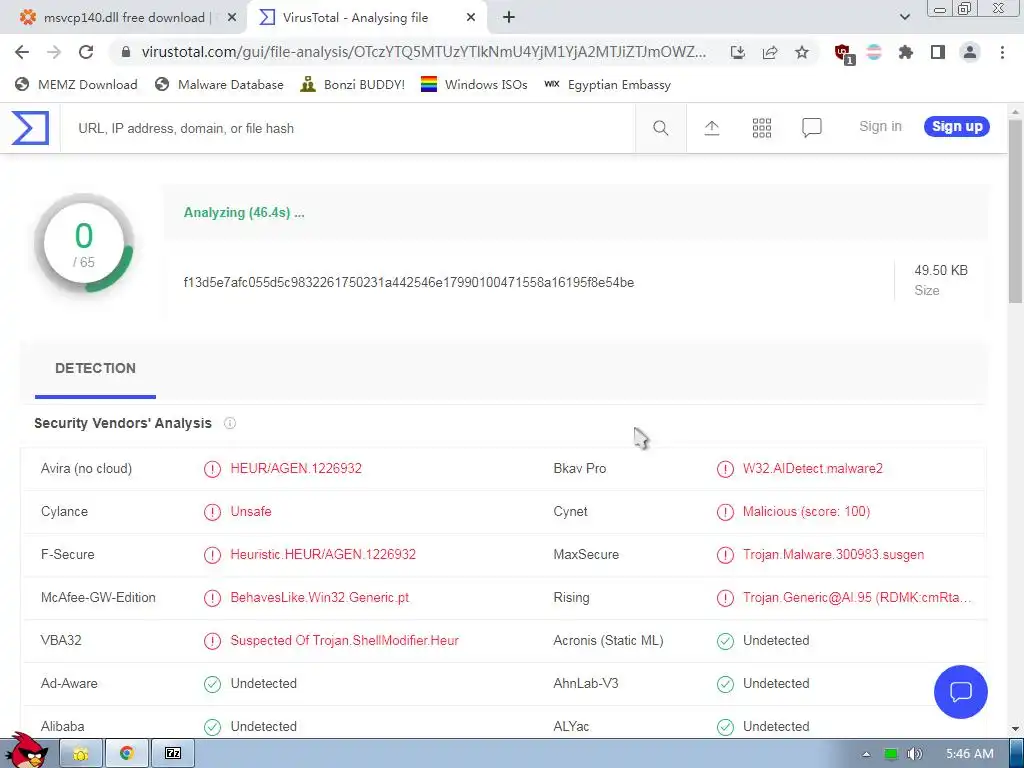Screen dimensions: 1024x768
Task: Close the VirusTotal tab
Action: [x=471, y=18]
